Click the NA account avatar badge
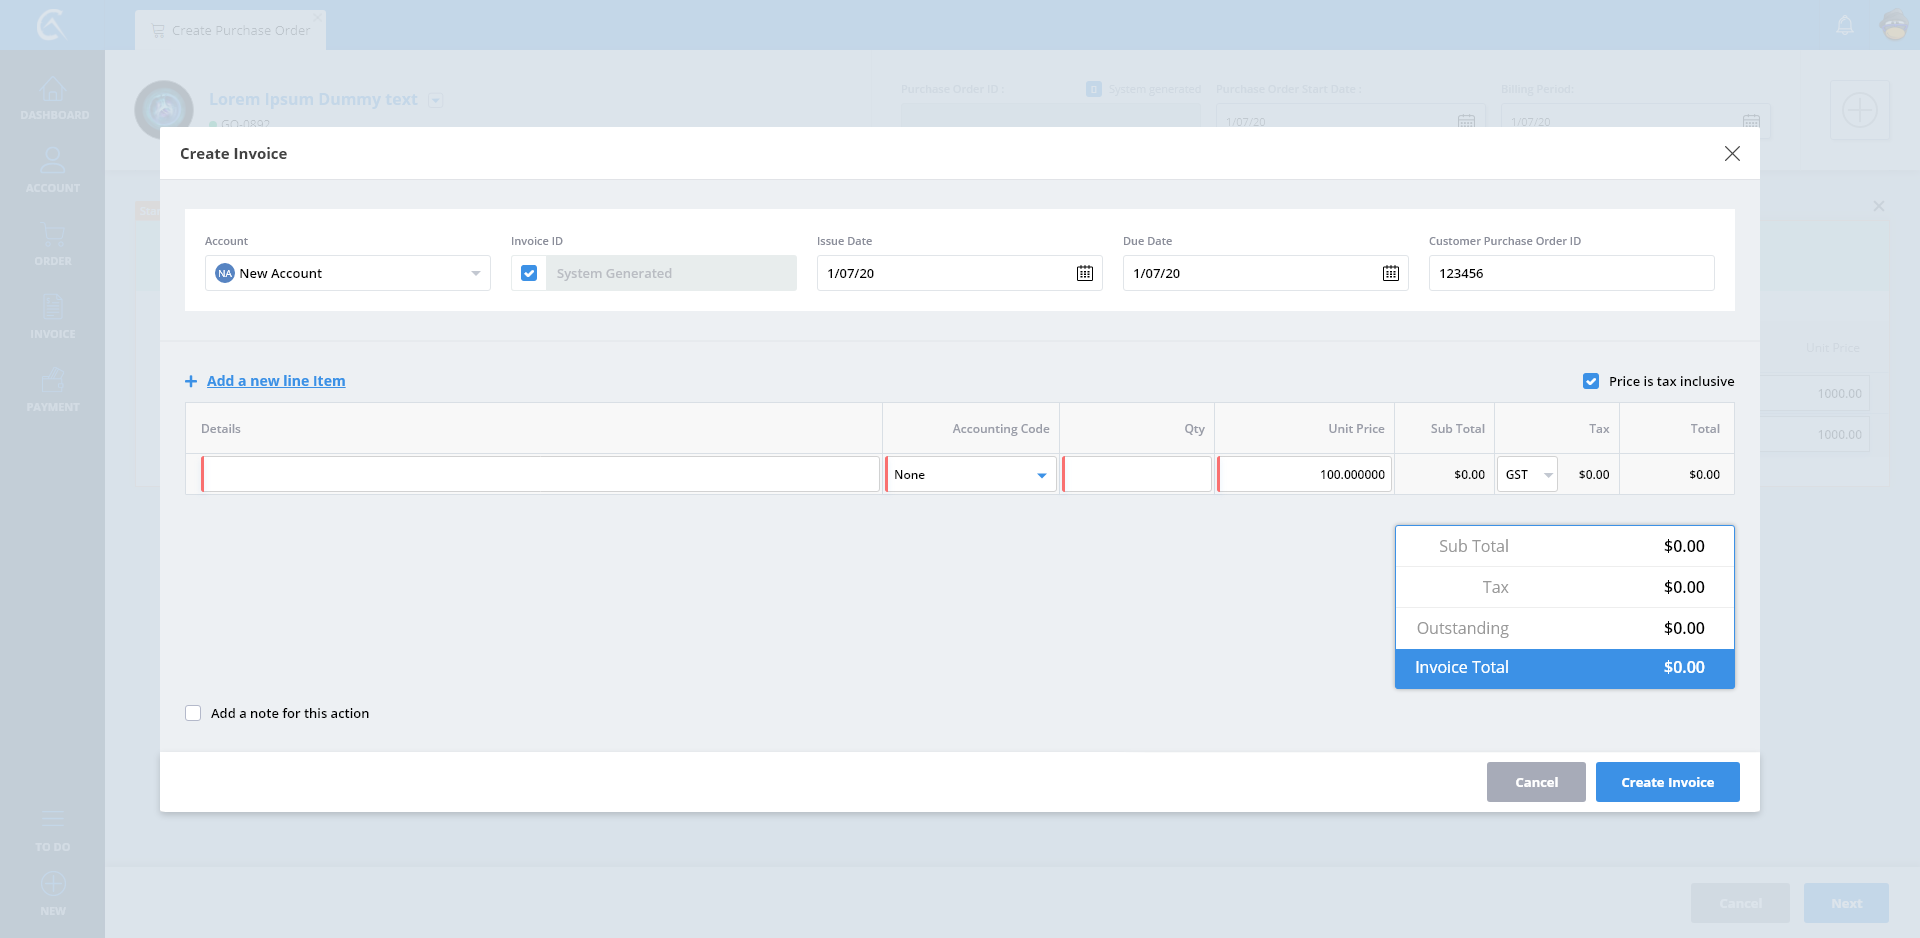This screenshot has height=938, width=1920. coord(225,273)
